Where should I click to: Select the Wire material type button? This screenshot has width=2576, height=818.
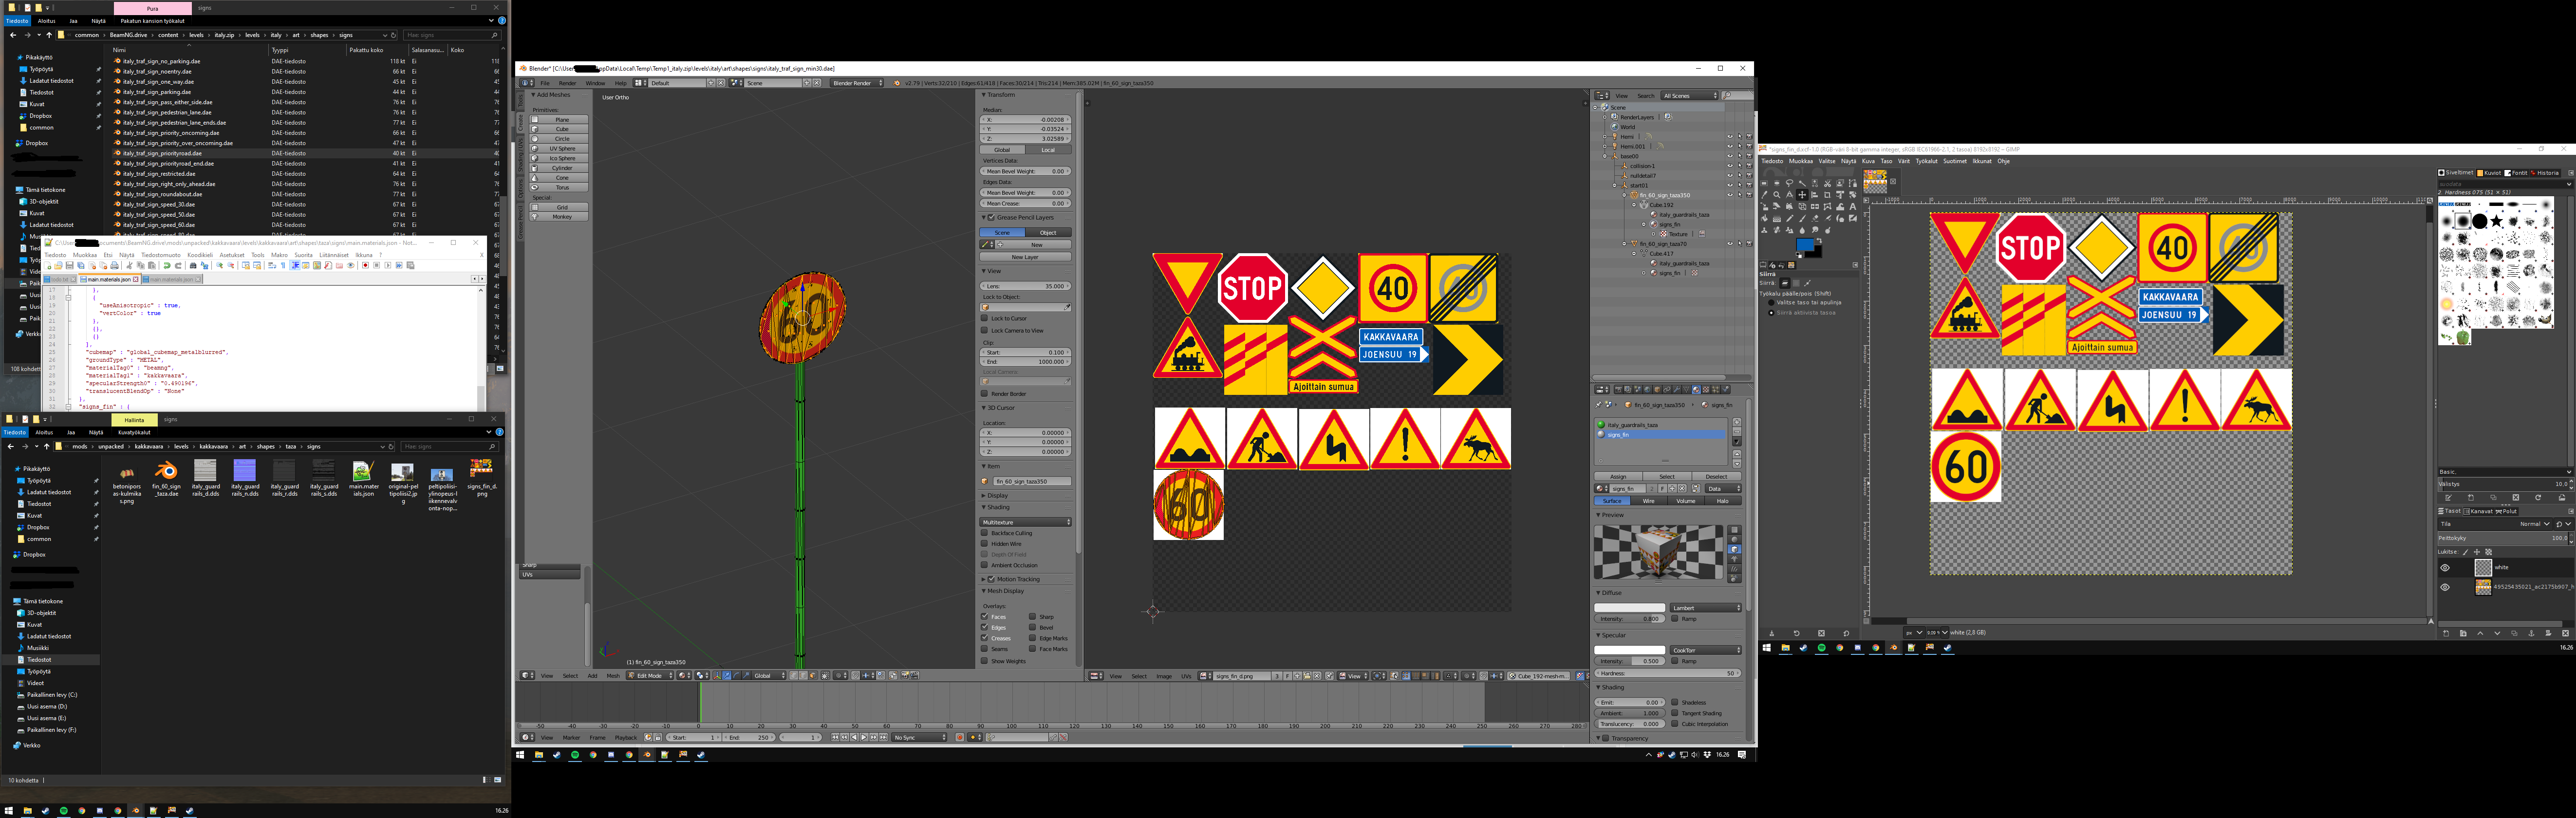(1648, 501)
